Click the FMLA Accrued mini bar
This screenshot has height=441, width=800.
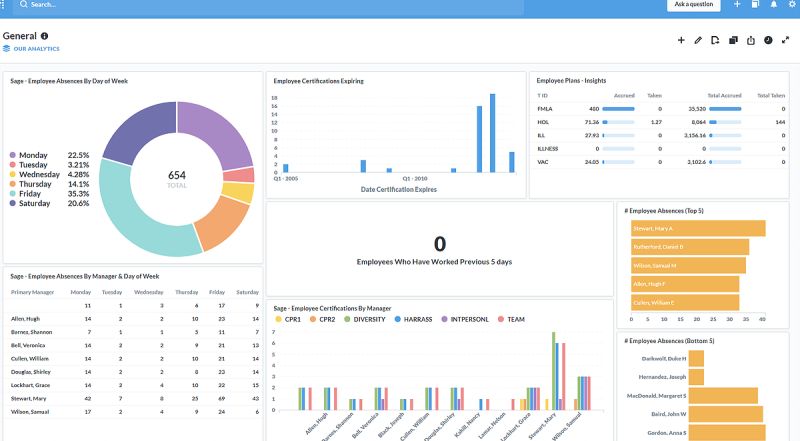(x=618, y=109)
